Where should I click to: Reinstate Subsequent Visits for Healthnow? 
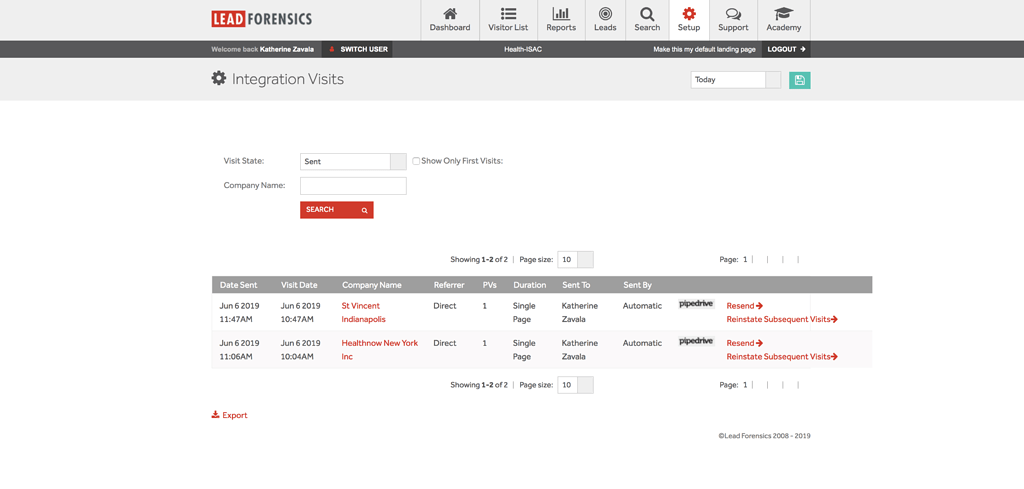coord(782,356)
